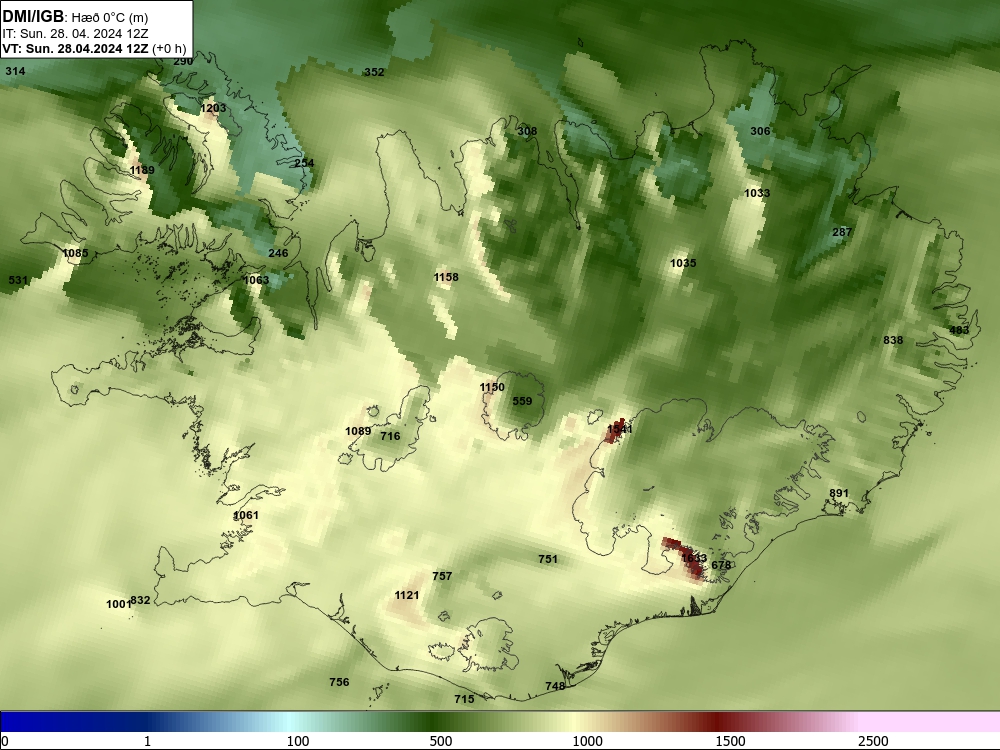Viewport: 1000px width, 750px height.
Task: Click the map value 1063
Action: 256,280
